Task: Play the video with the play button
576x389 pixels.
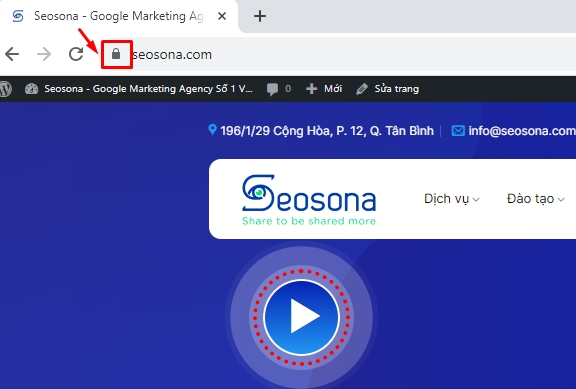Action: [x=301, y=317]
